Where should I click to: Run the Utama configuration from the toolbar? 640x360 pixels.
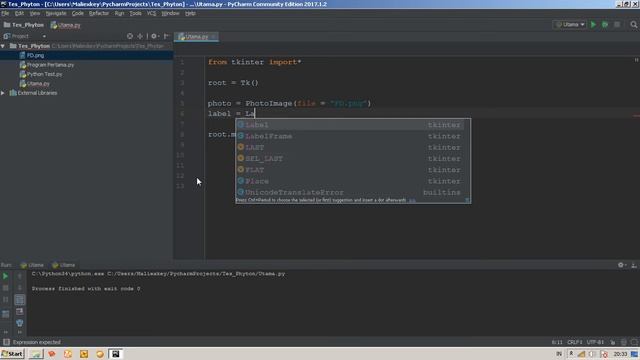coord(593,25)
